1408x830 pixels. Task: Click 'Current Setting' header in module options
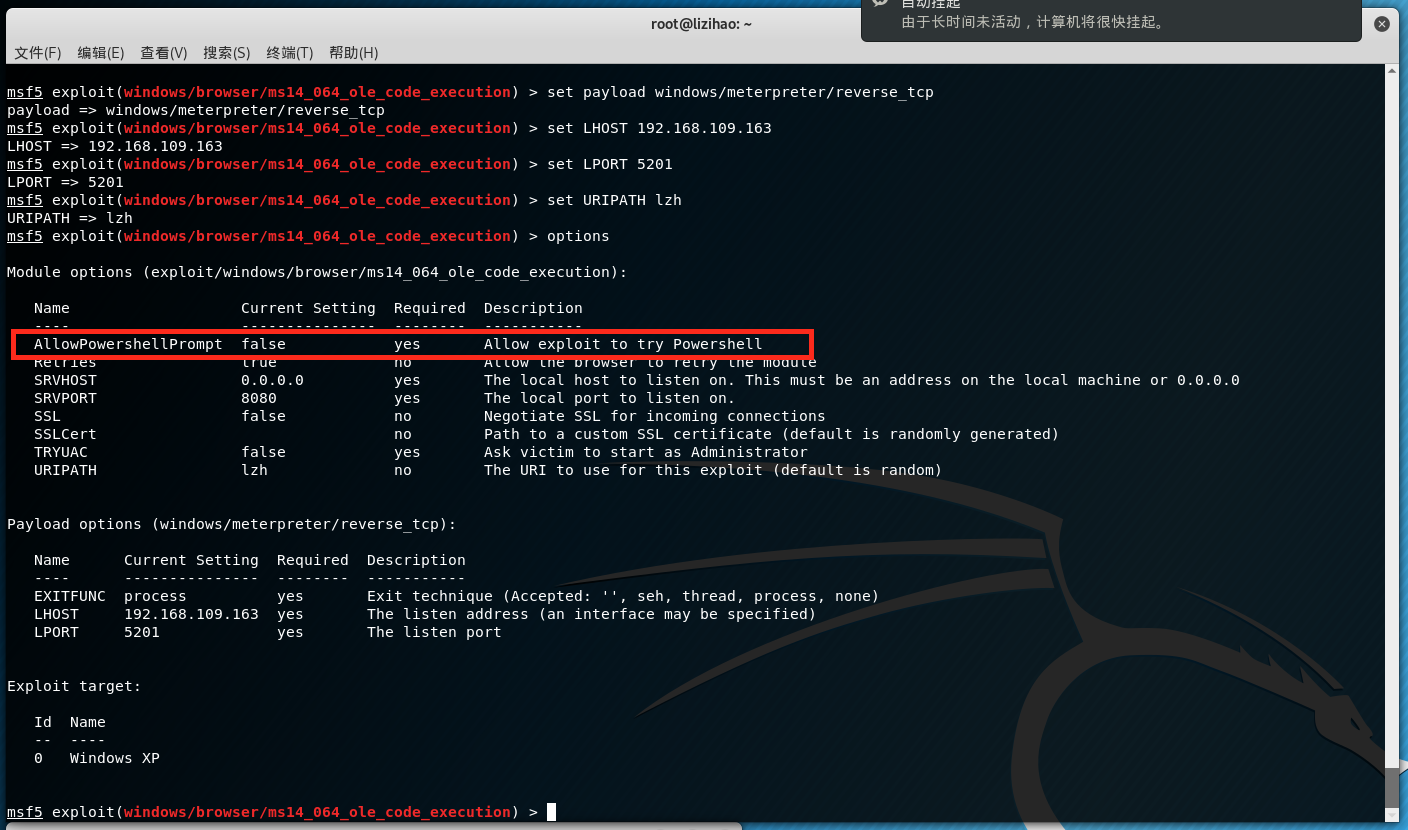tap(308, 308)
